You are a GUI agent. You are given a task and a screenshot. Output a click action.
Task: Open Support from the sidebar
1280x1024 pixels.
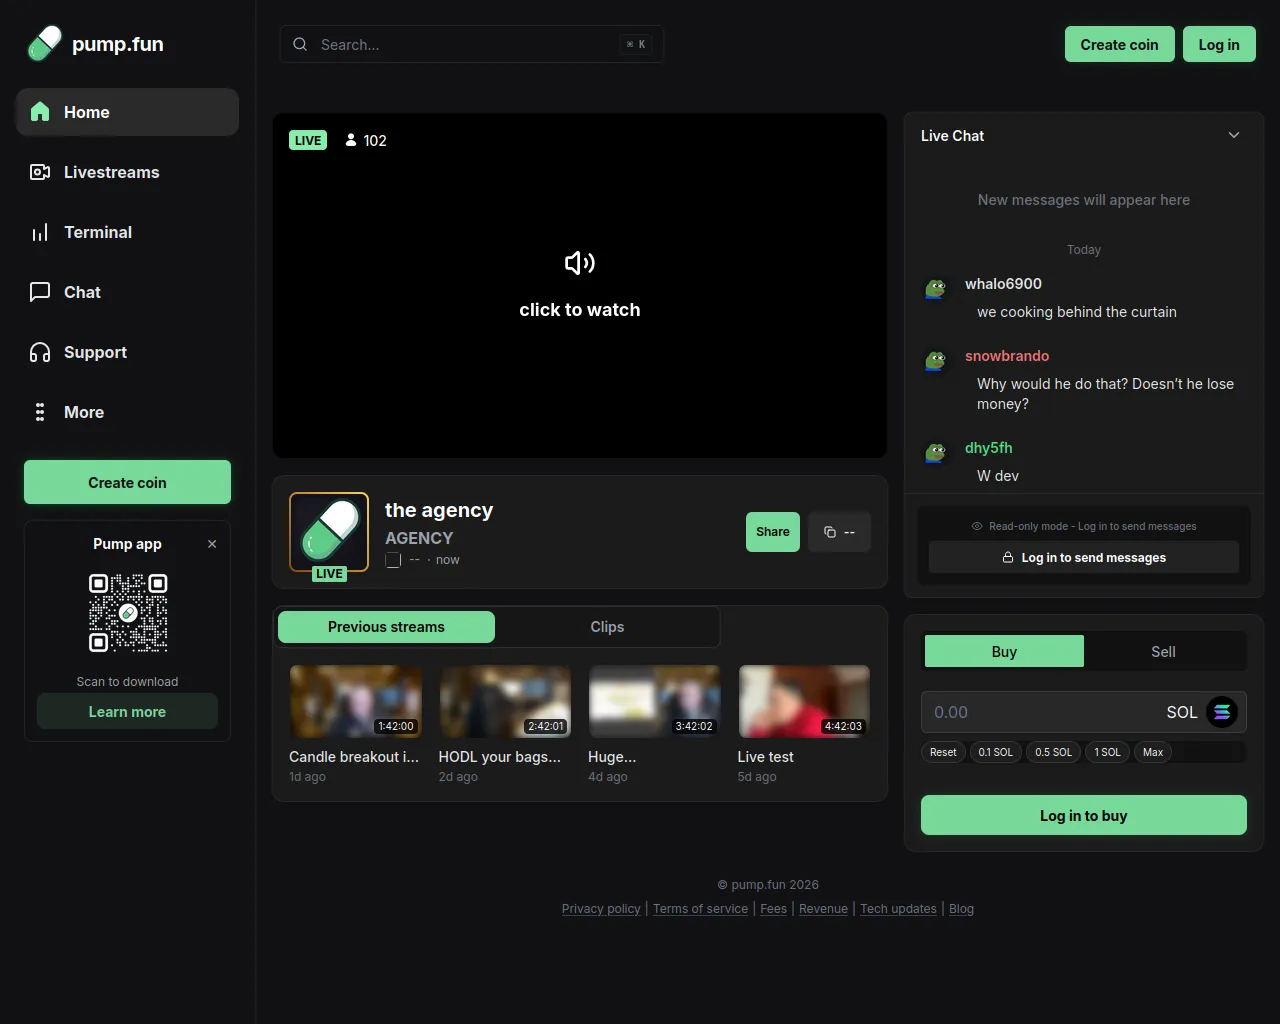point(127,352)
